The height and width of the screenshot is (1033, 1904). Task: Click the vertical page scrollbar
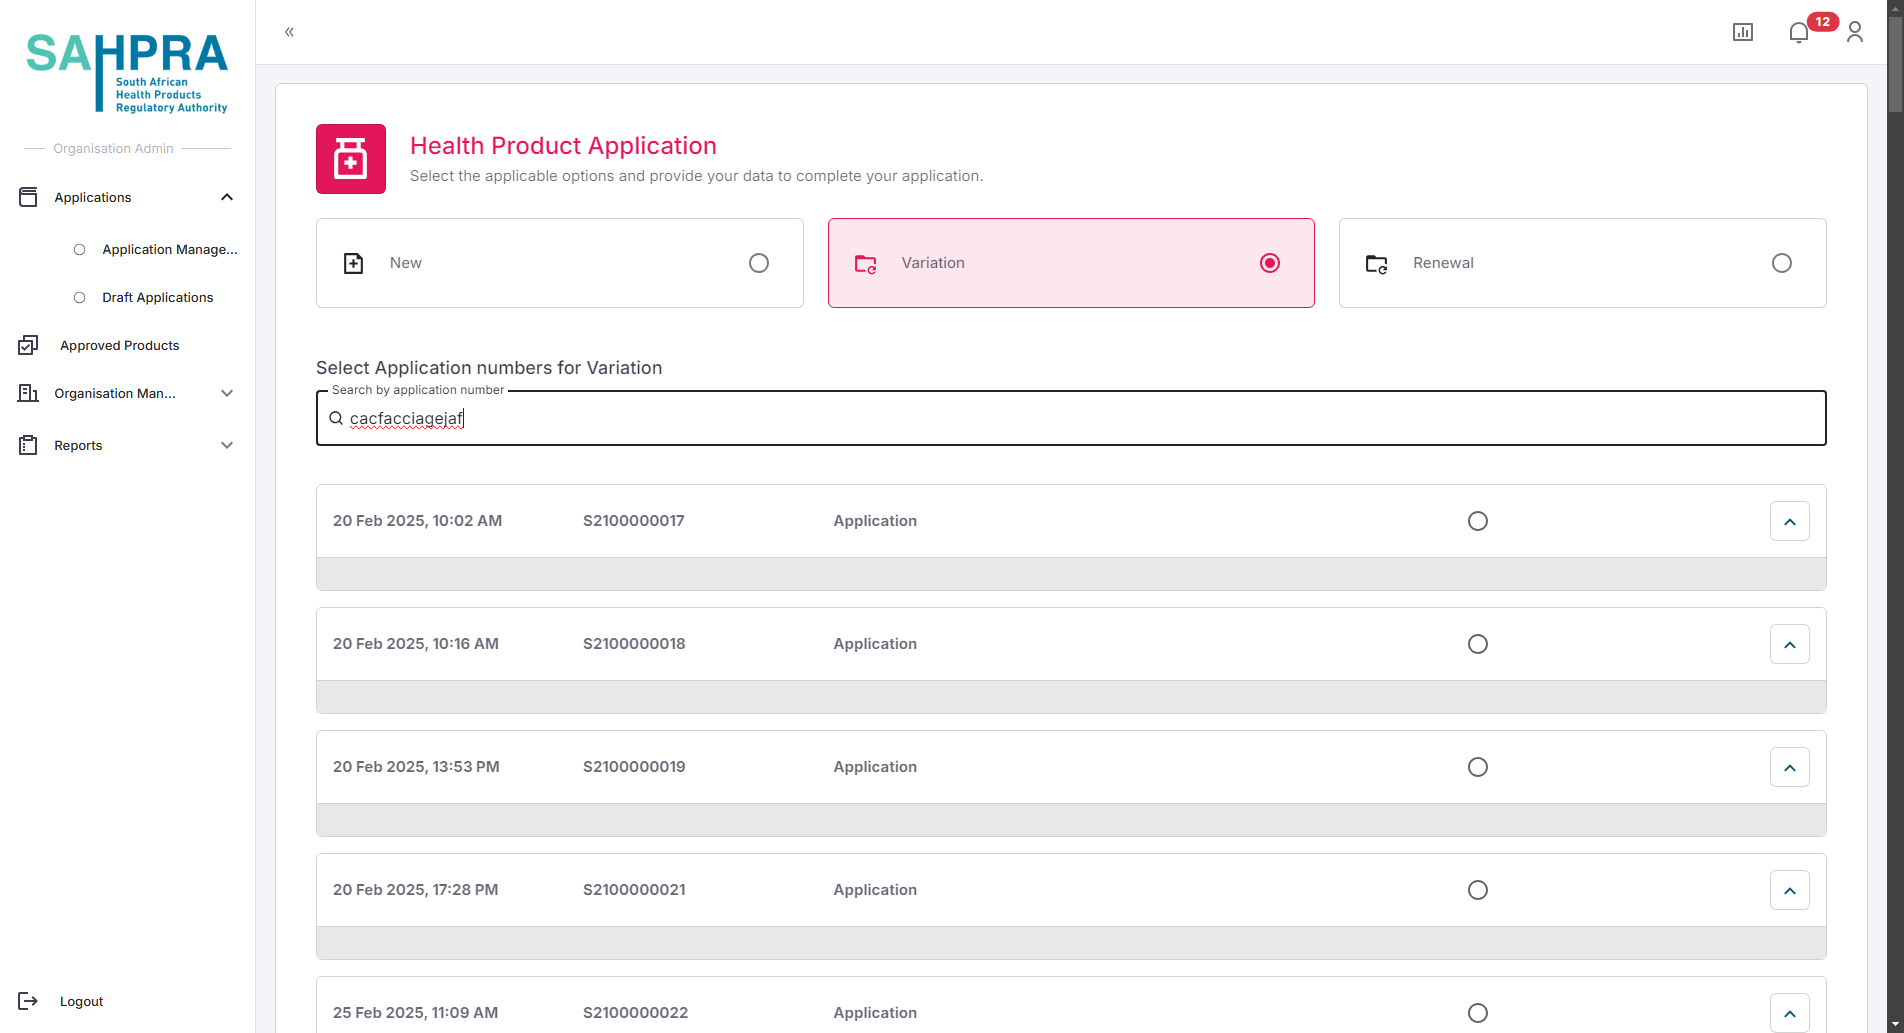[1894, 500]
